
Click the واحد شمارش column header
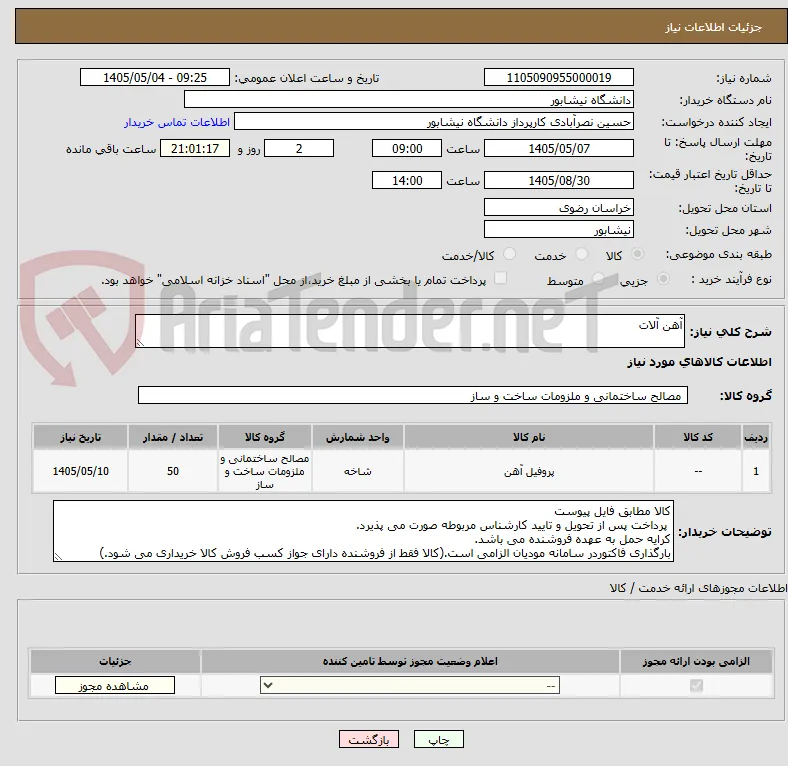point(357,437)
